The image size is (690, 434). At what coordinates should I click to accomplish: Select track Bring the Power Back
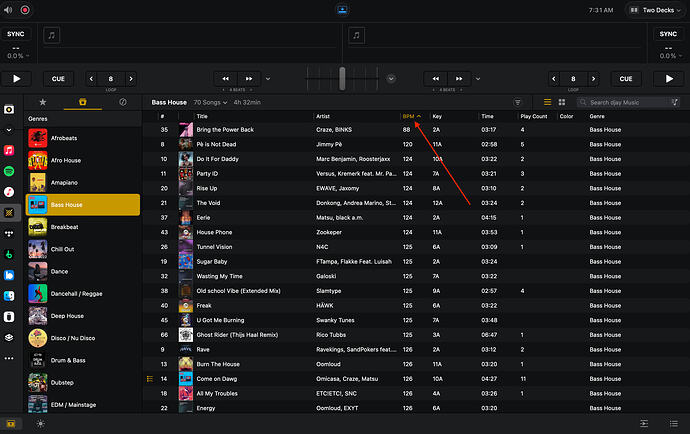(416, 130)
